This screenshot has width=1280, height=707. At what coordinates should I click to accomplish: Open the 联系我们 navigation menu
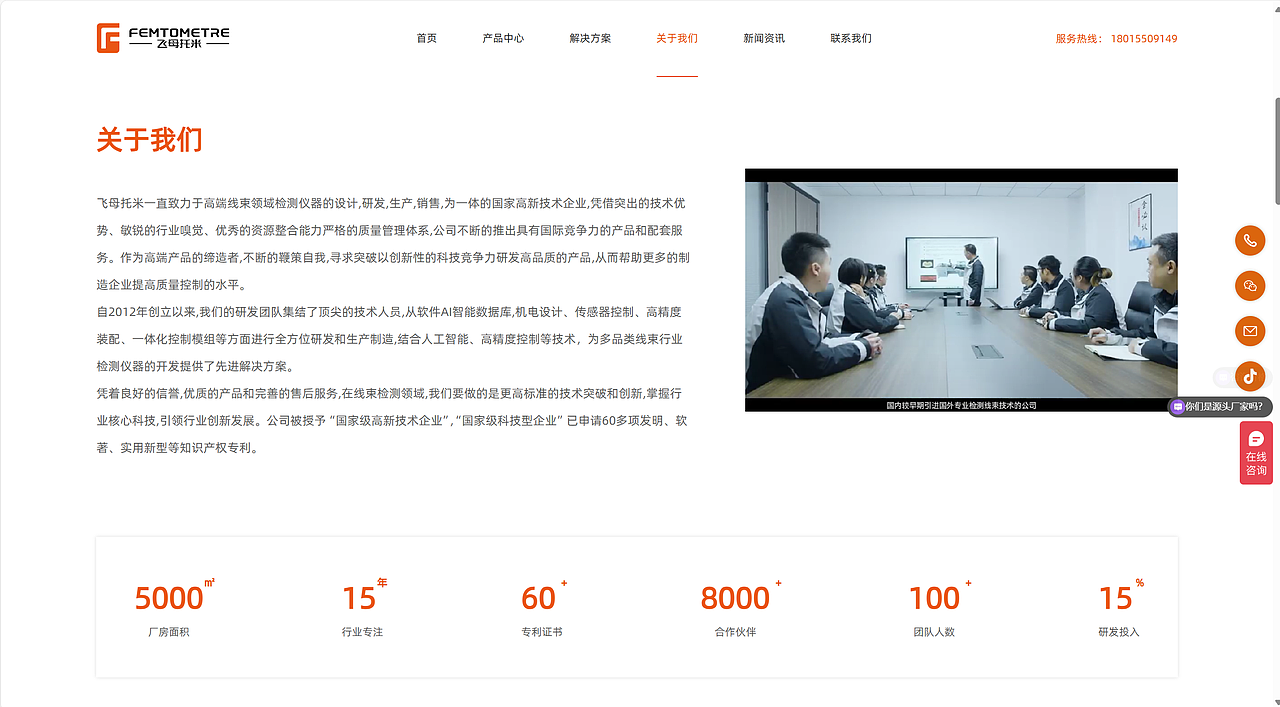click(x=850, y=38)
